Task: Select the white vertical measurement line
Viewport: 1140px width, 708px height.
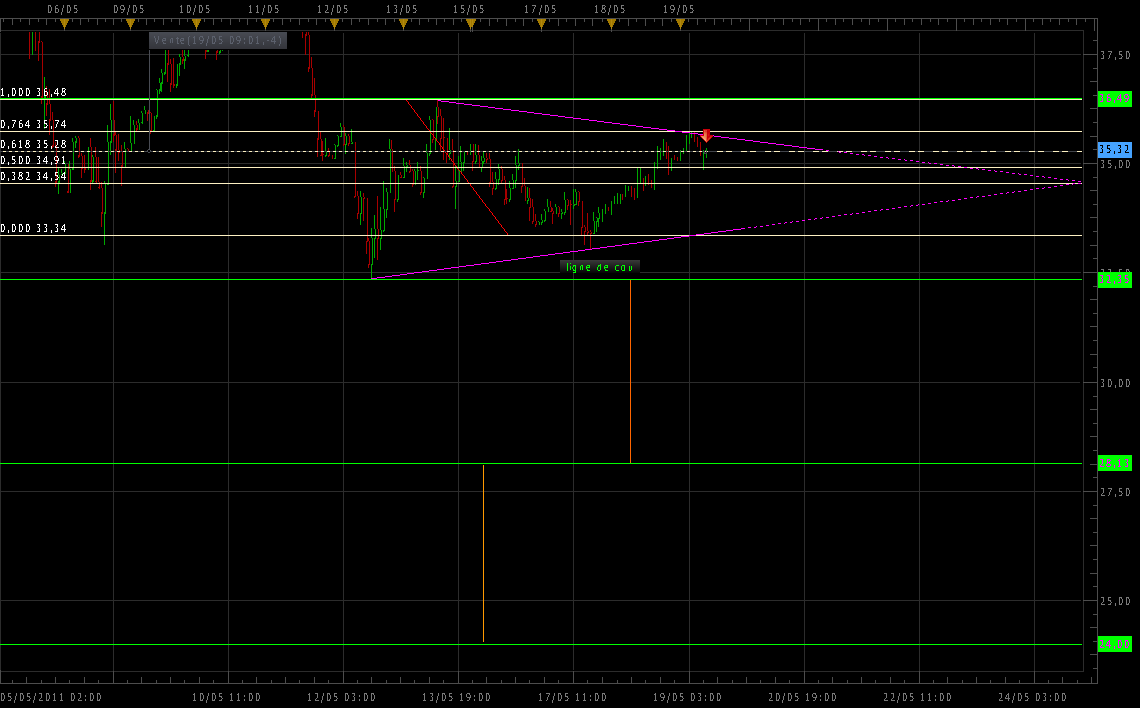Action: click(483, 552)
